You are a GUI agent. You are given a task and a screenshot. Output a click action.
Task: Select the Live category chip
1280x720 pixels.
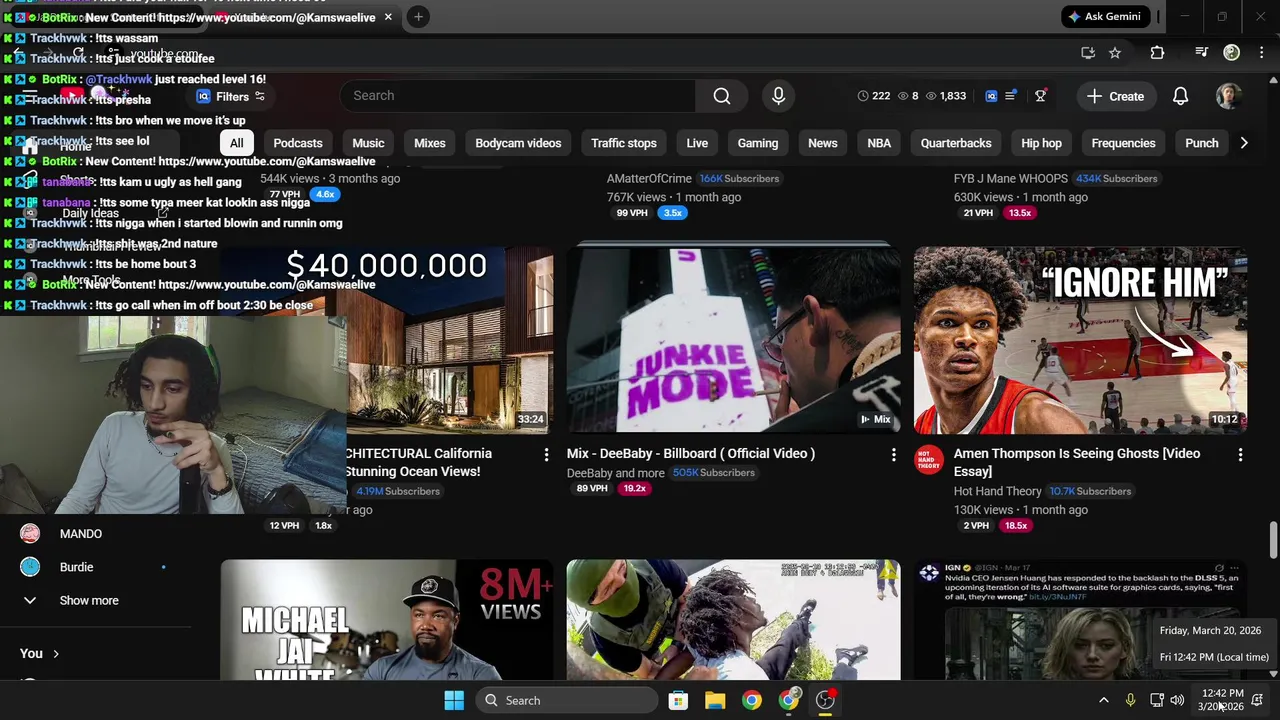(x=697, y=143)
